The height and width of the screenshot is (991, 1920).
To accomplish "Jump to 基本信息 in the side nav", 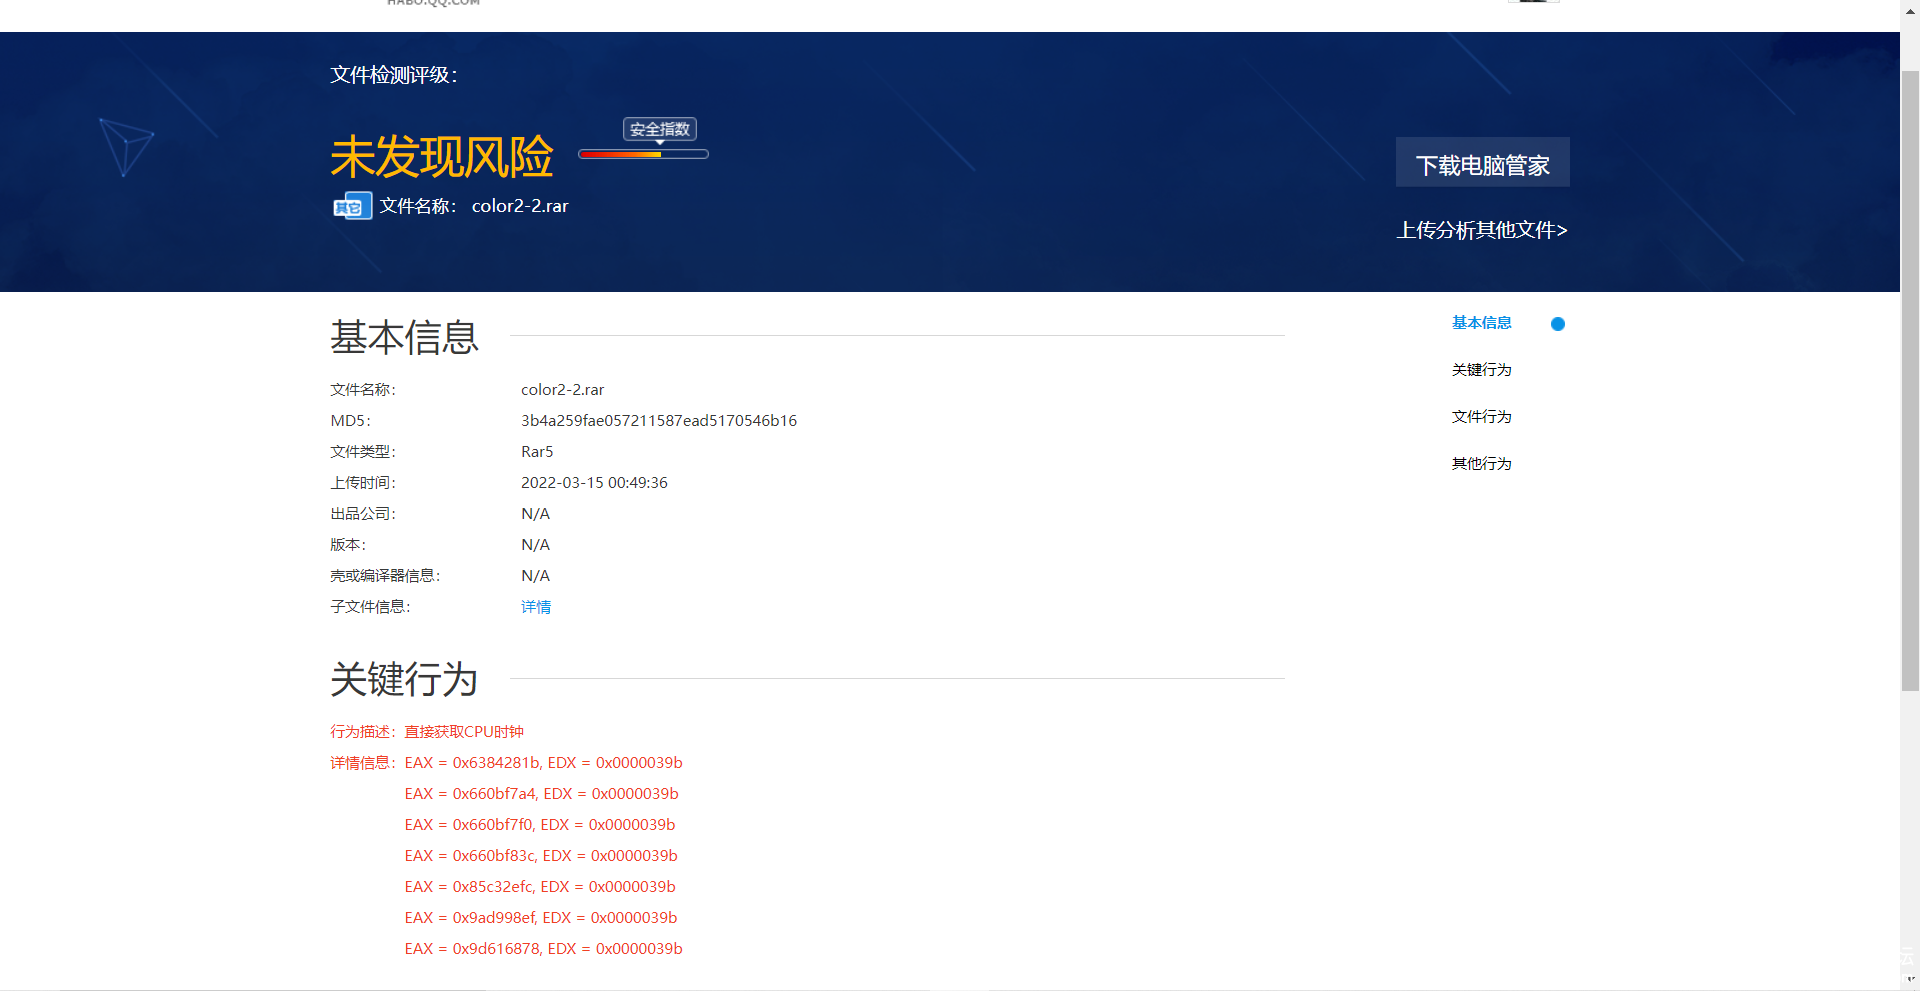I will click(x=1481, y=323).
